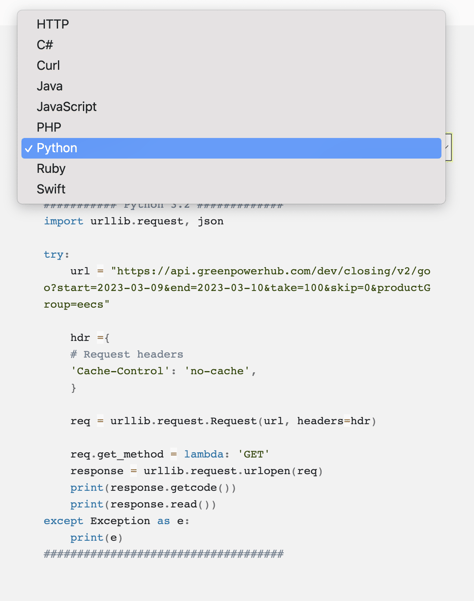
Task: Select HTTP from the language list
Action: pos(231,24)
